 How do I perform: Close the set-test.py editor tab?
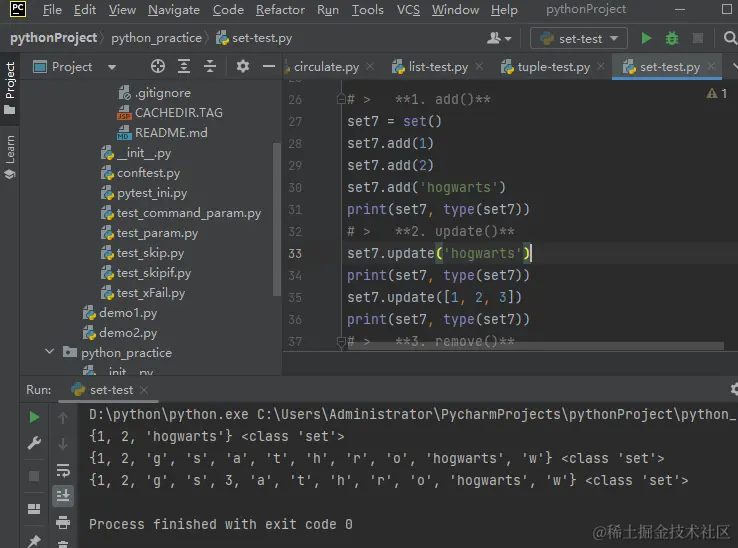click(x=712, y=66)
